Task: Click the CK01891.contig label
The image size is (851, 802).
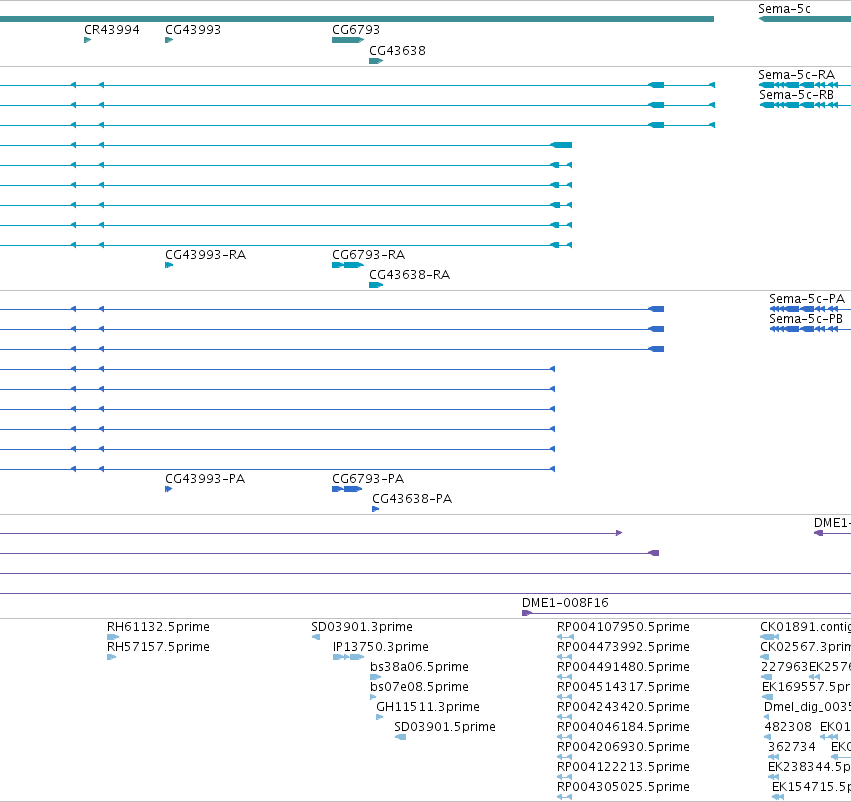Action: pos(805,627)
